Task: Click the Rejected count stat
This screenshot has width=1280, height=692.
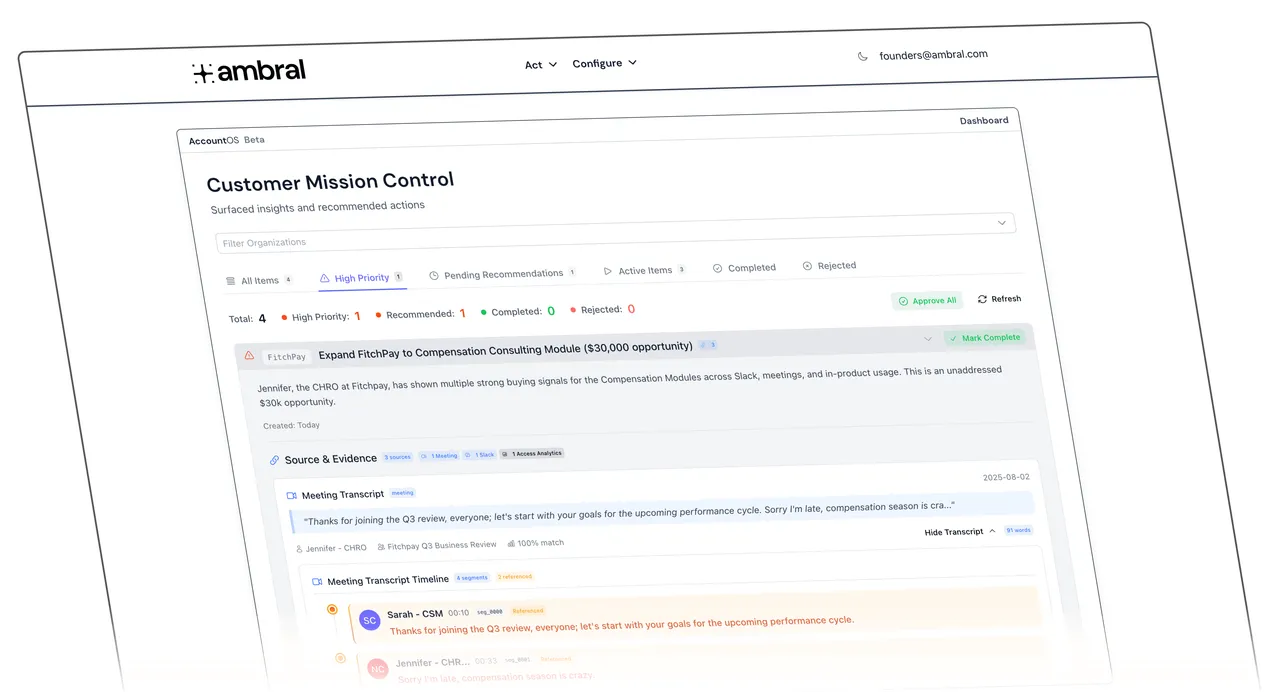Action: [602, 310]
